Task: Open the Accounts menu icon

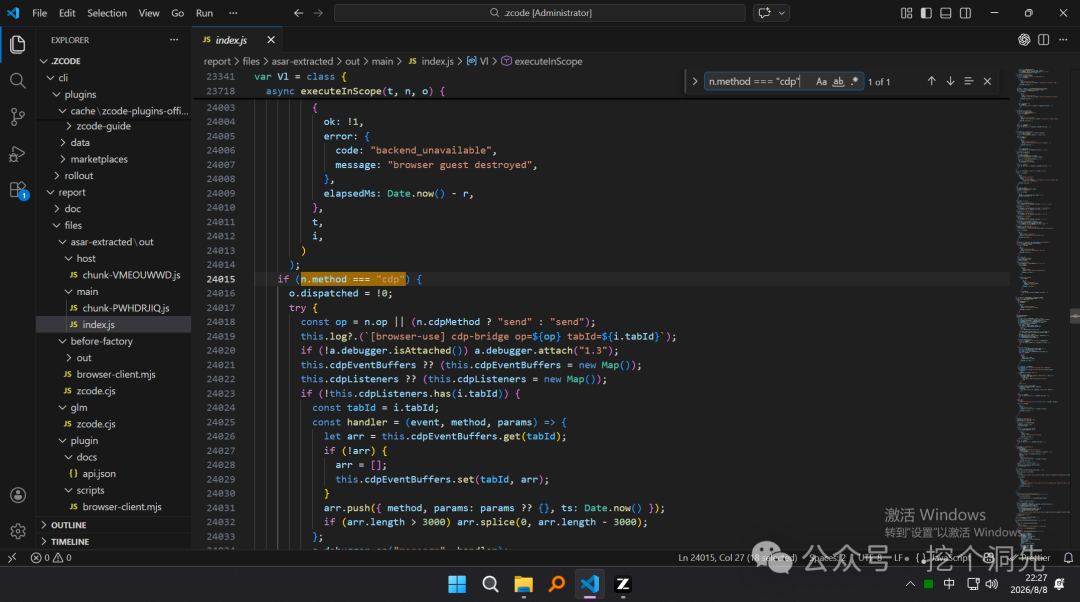Action: [18, 495]
